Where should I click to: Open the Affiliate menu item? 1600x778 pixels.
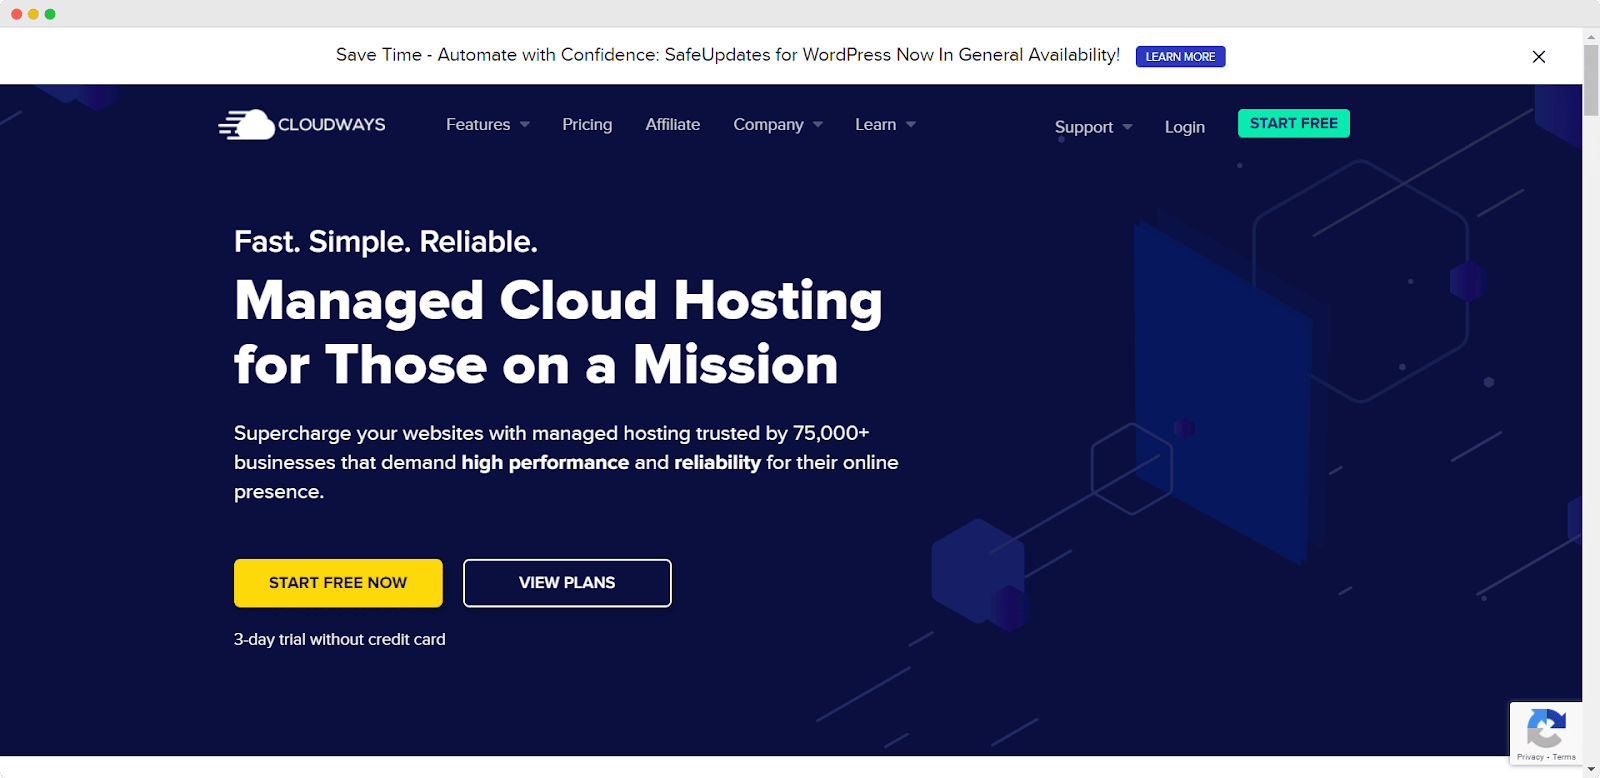coord(673,124)
